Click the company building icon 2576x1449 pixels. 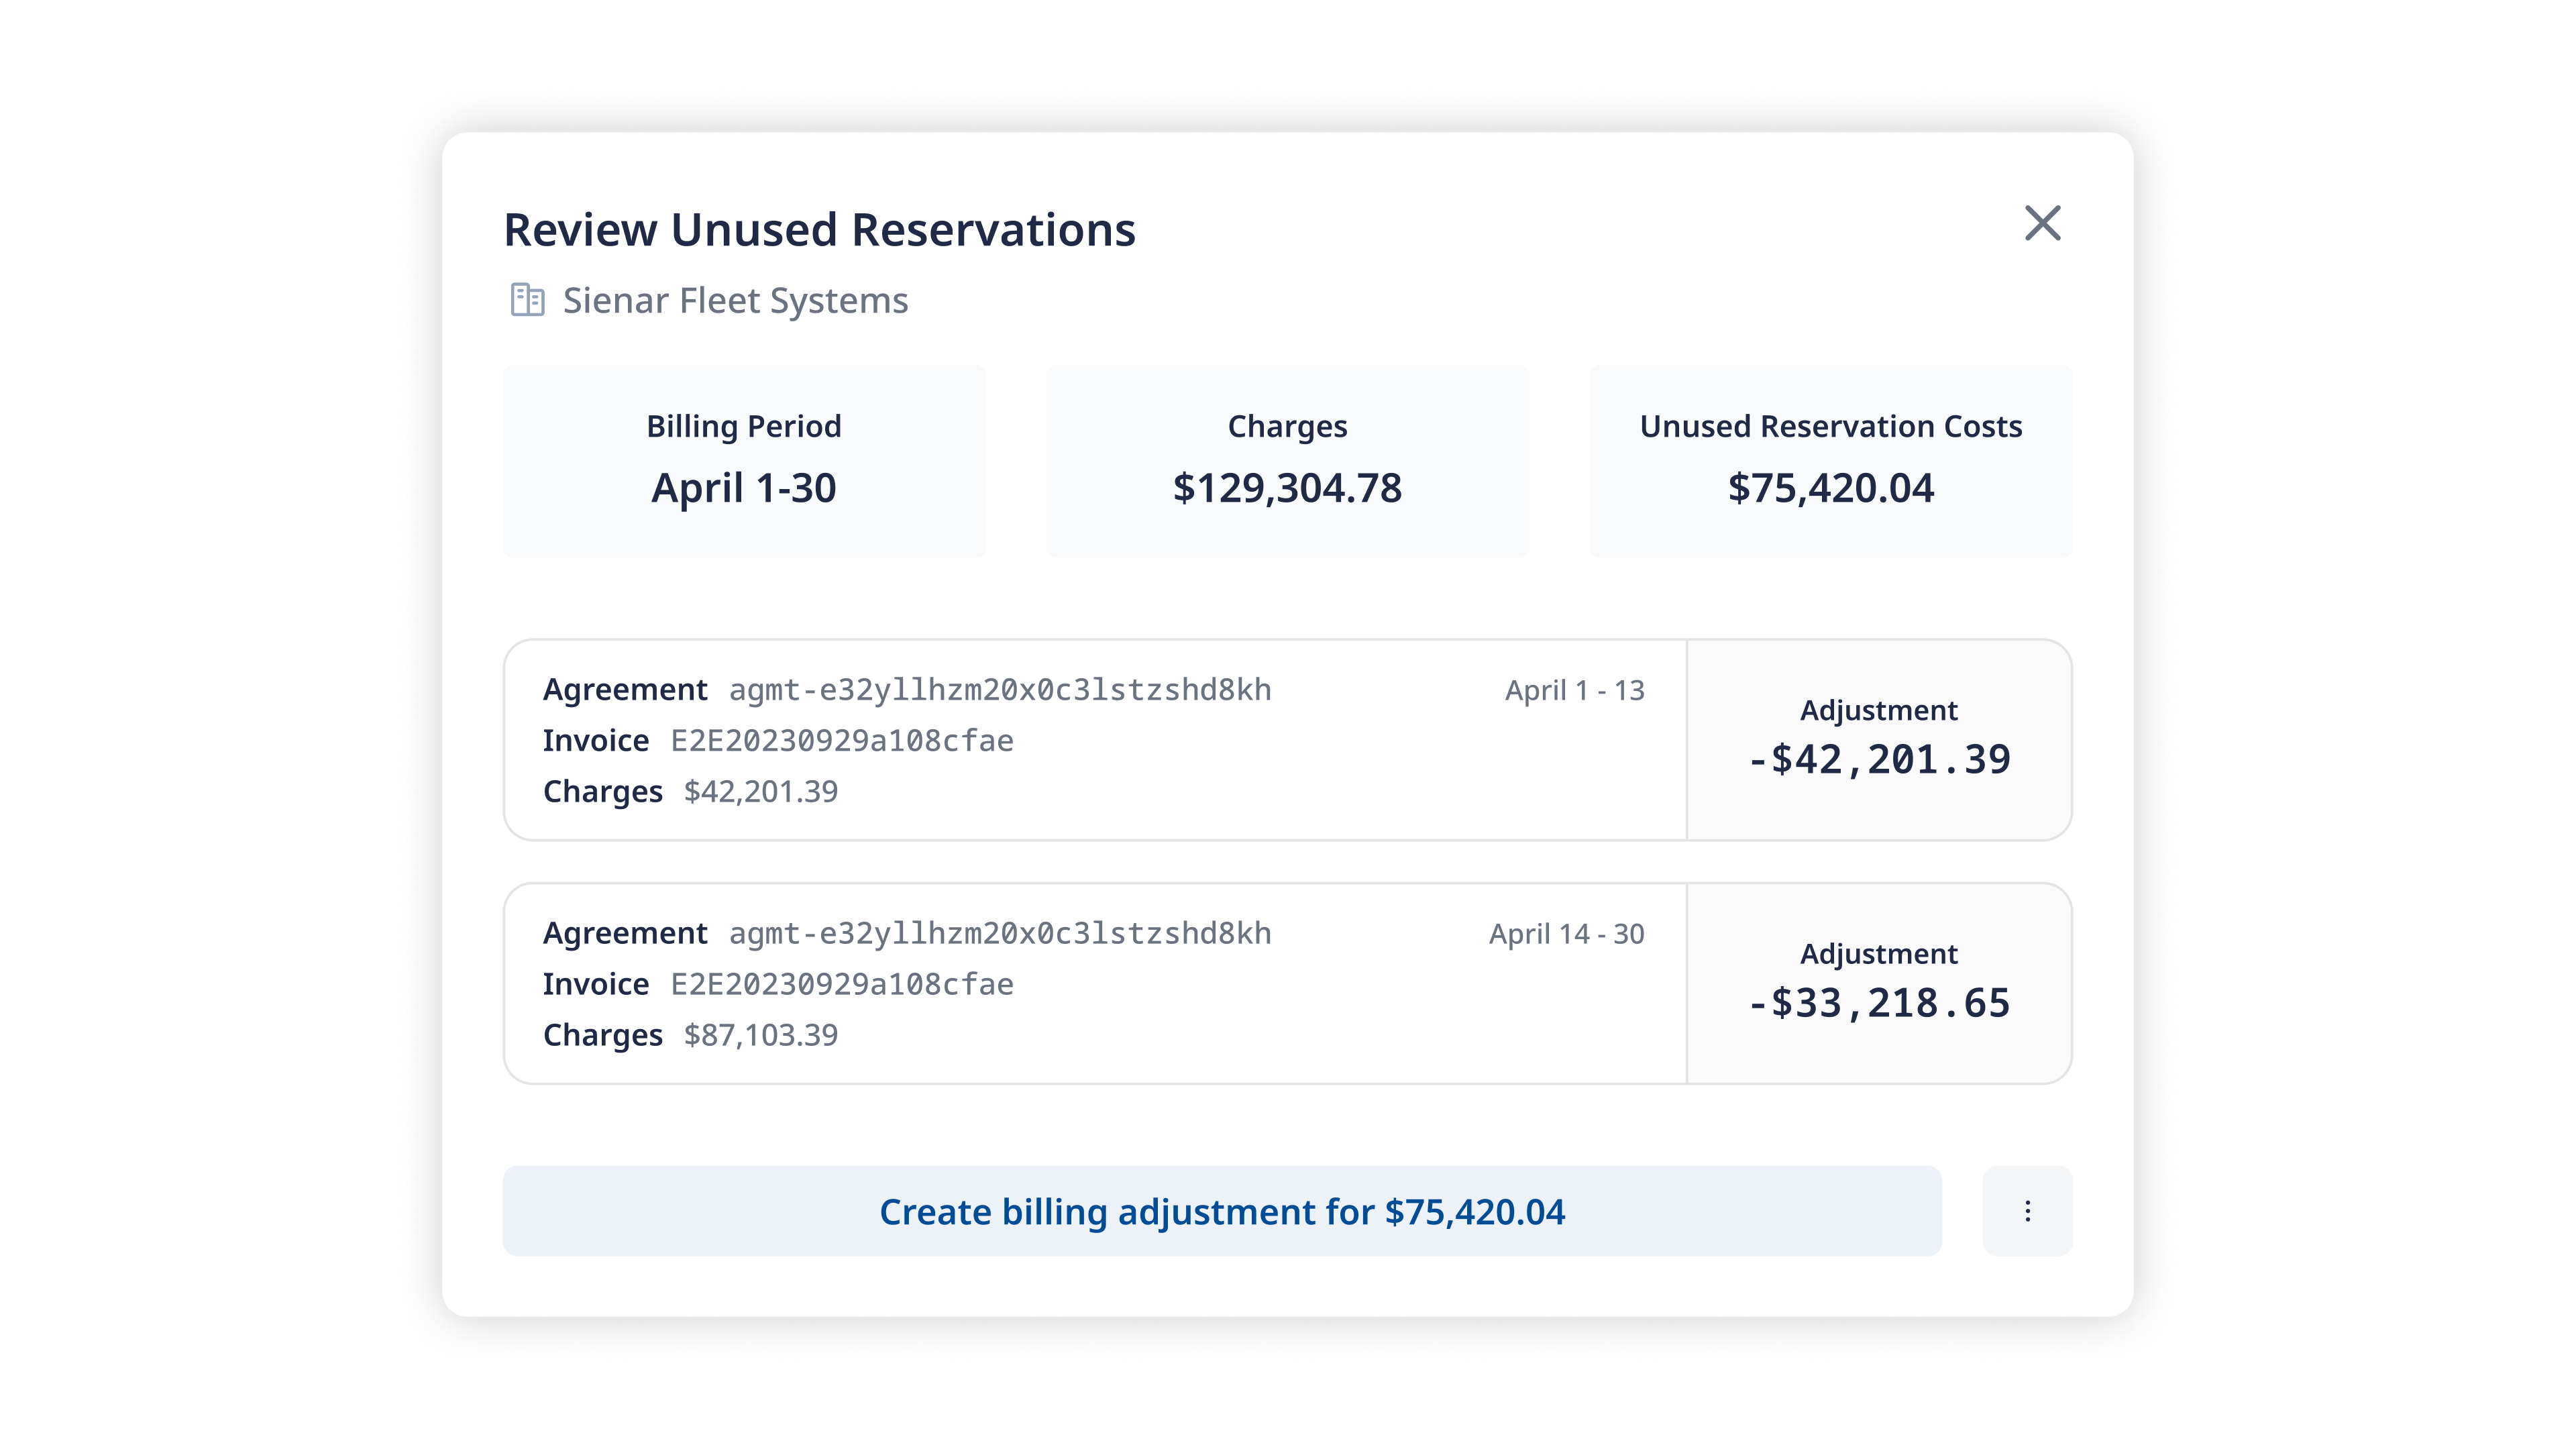coord(527,300)
